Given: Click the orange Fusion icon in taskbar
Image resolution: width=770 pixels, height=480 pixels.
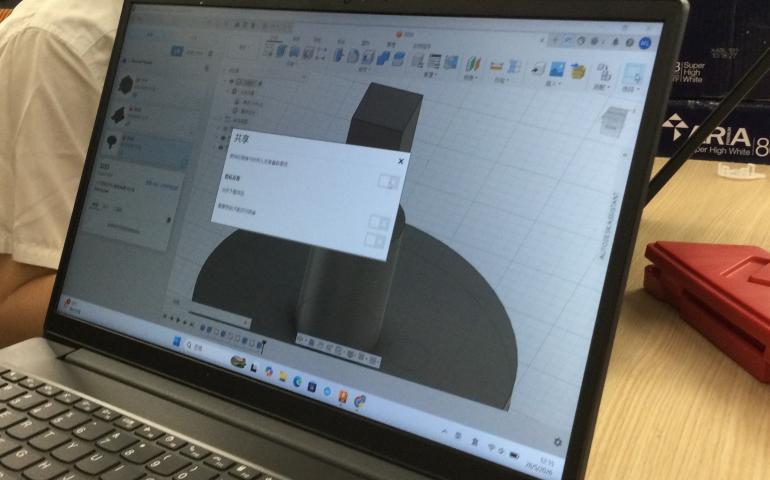Looking at the screenshot, I should coord(343,396).
